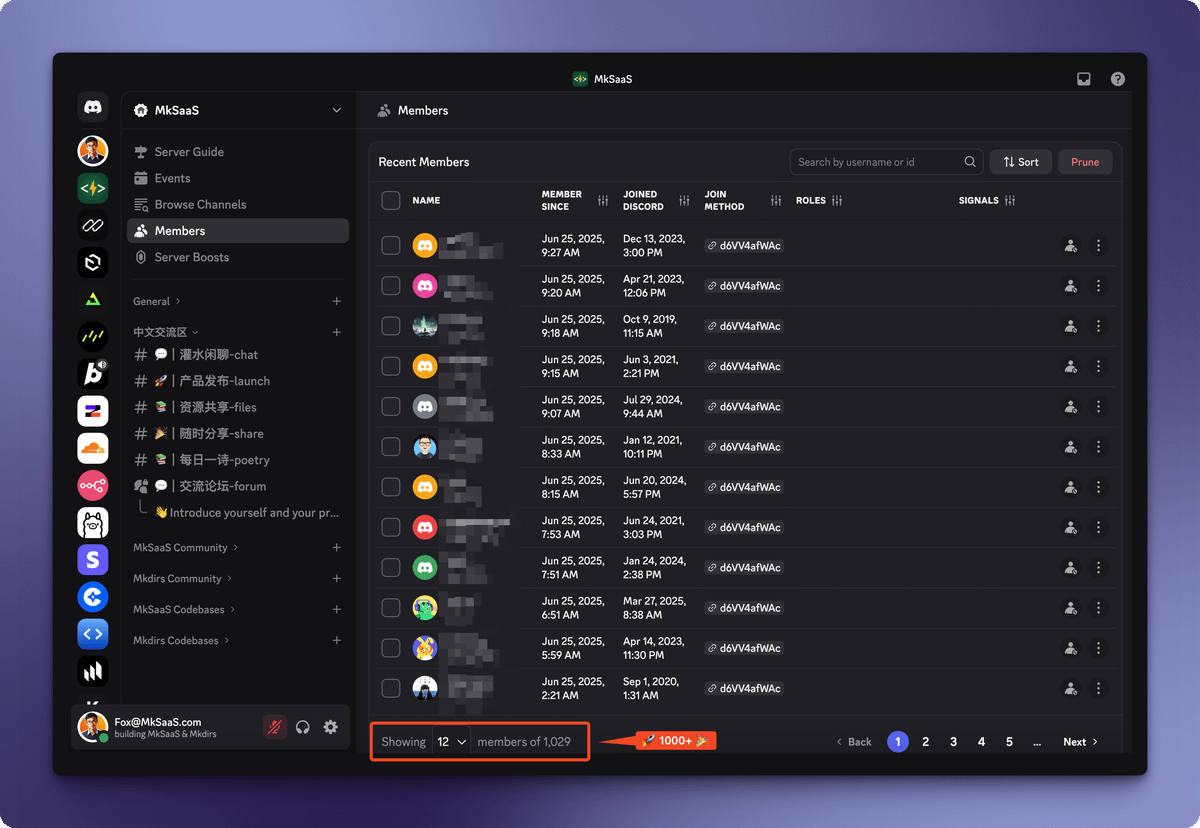
Task: Open Joined Discord column filter icon
Action: coord(684,201)
